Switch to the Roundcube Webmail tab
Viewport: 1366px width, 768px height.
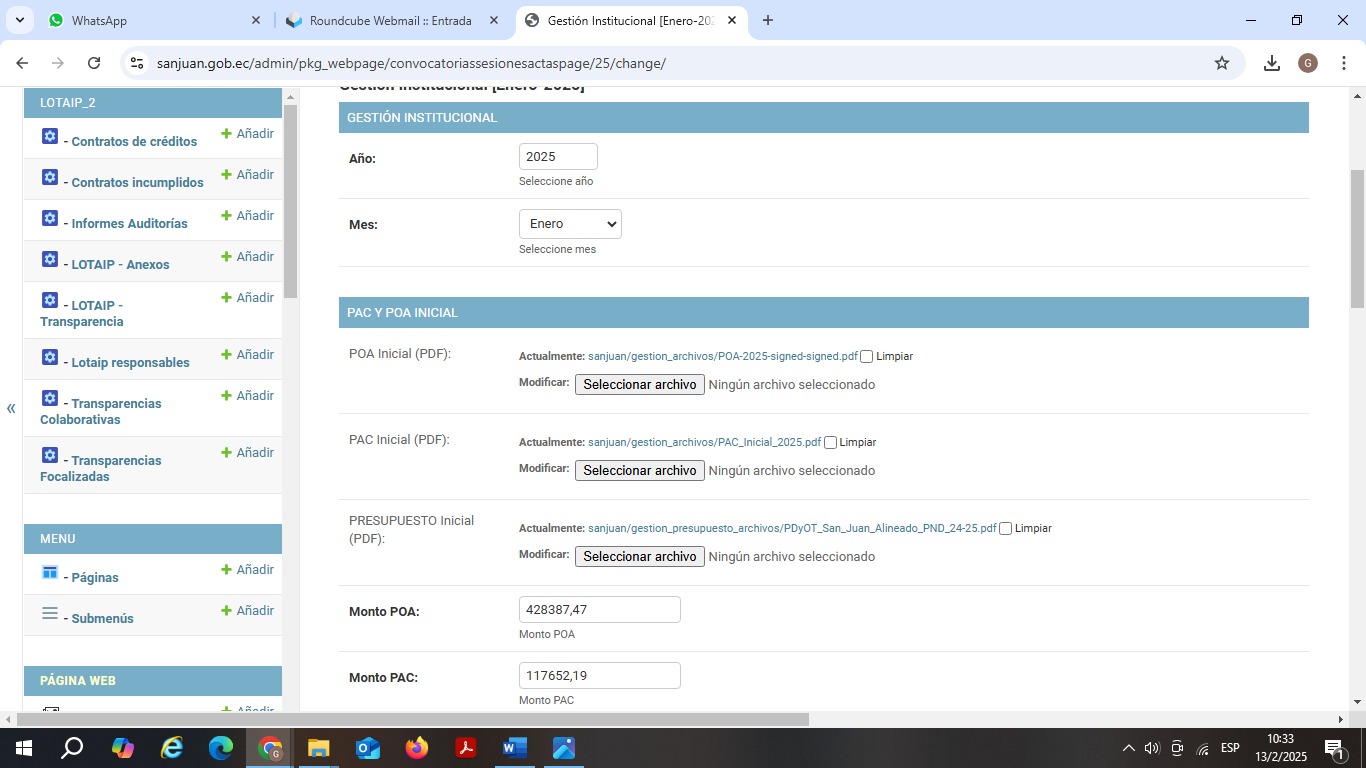pos(390,20)
